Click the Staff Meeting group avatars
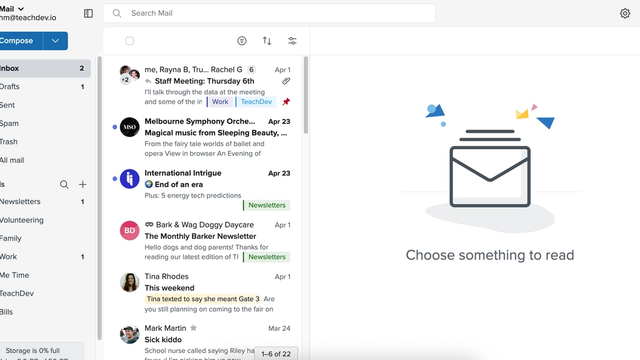This screenshot has height=360, width=640. (x=129, y=75)
